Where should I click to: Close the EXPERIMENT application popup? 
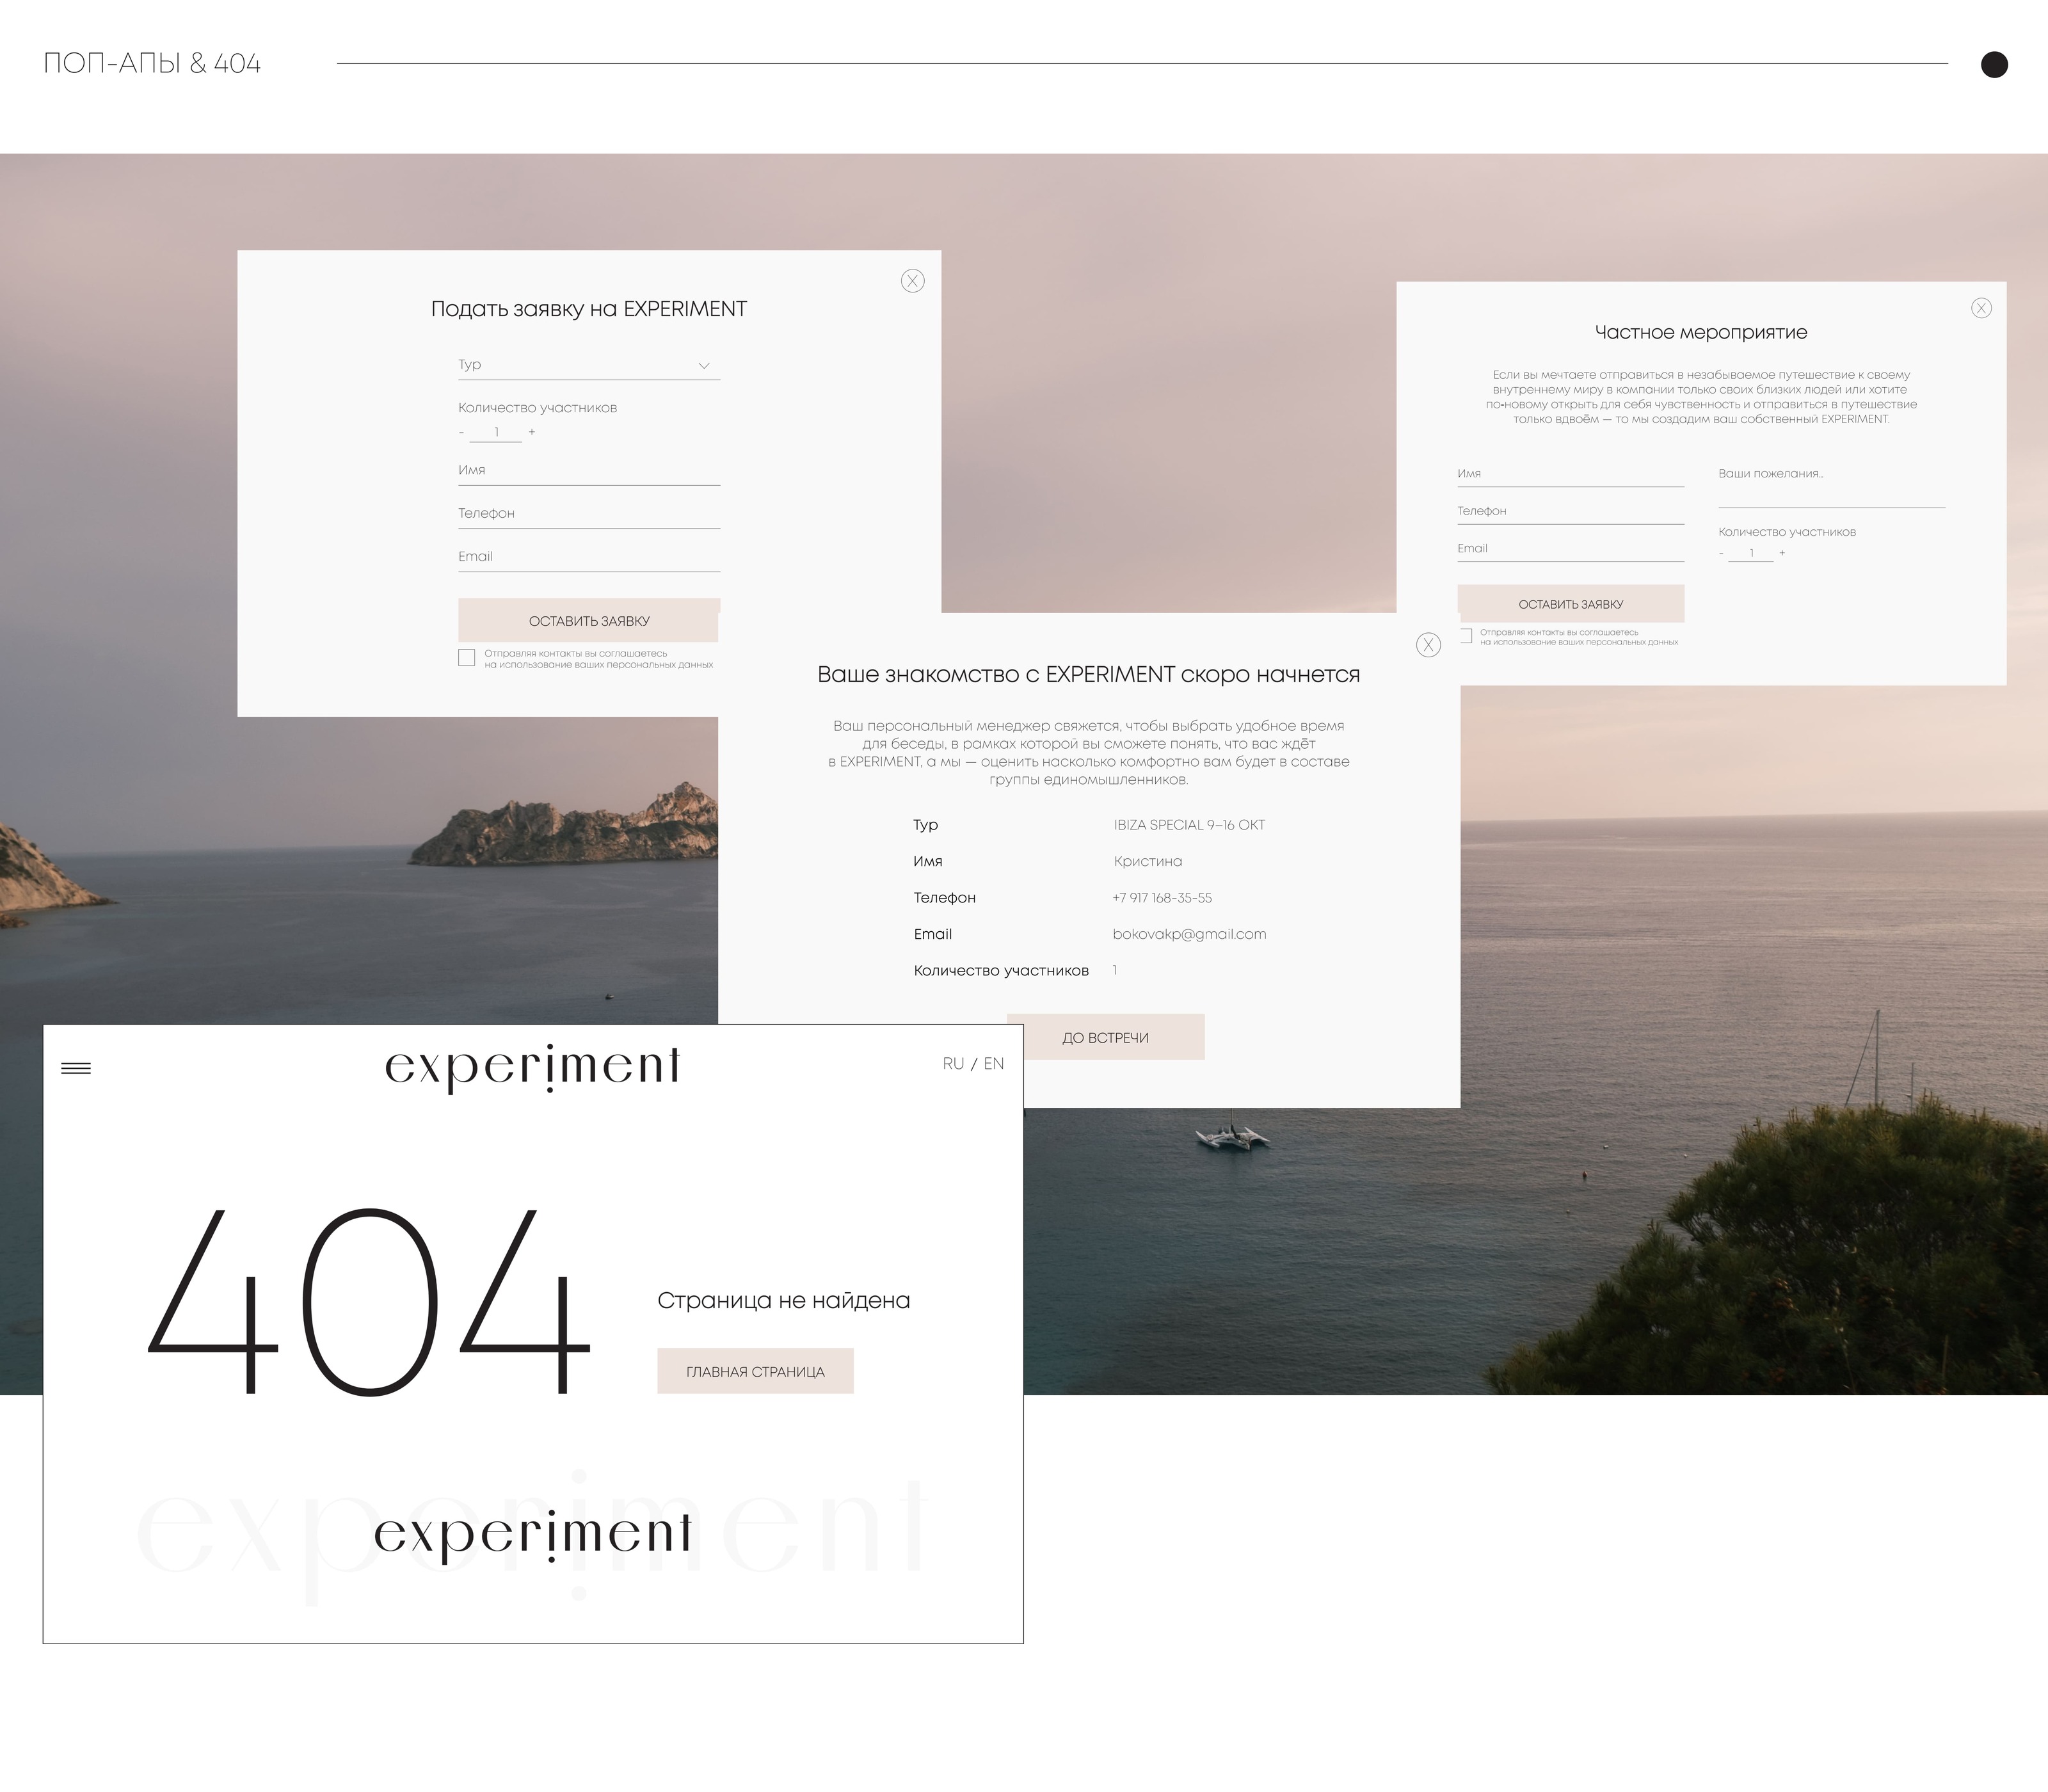point(912,281)
